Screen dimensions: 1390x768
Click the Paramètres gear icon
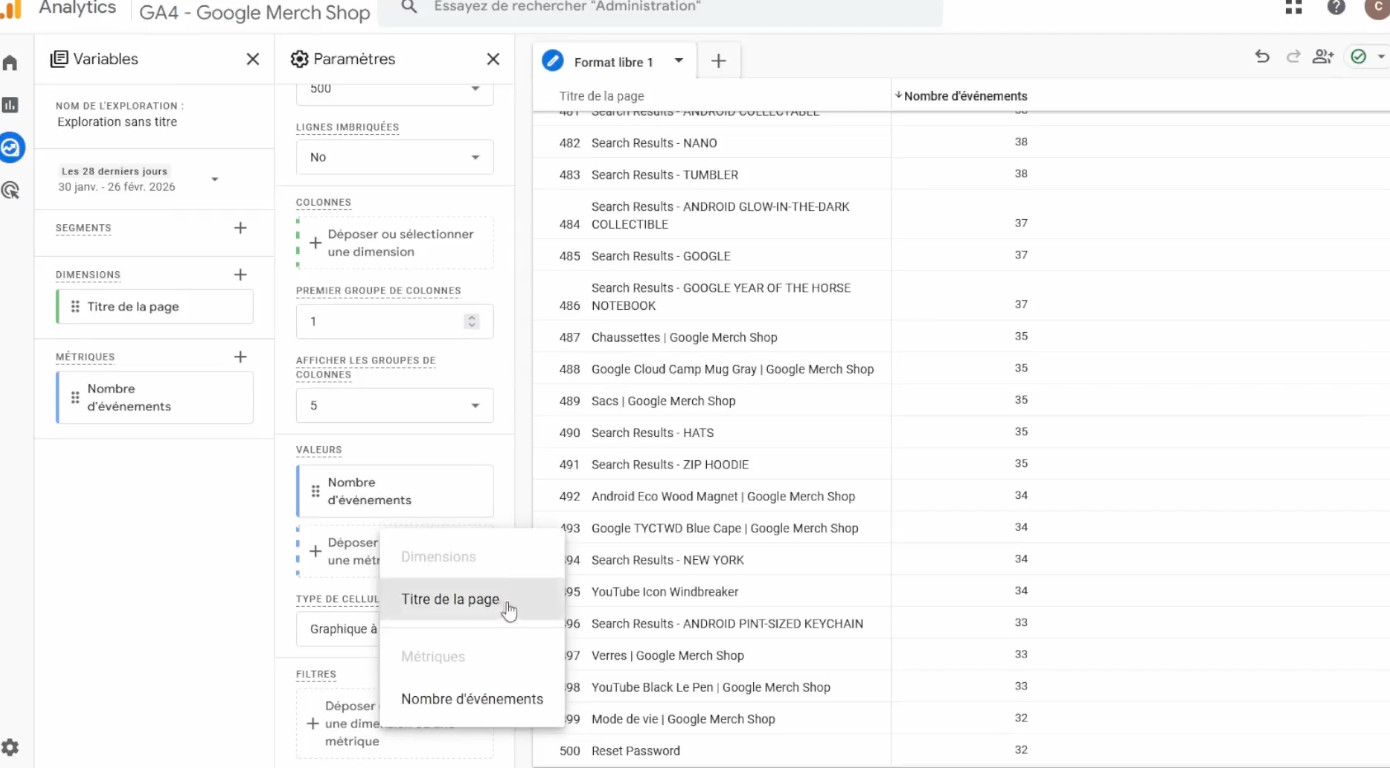click(299, 59)
